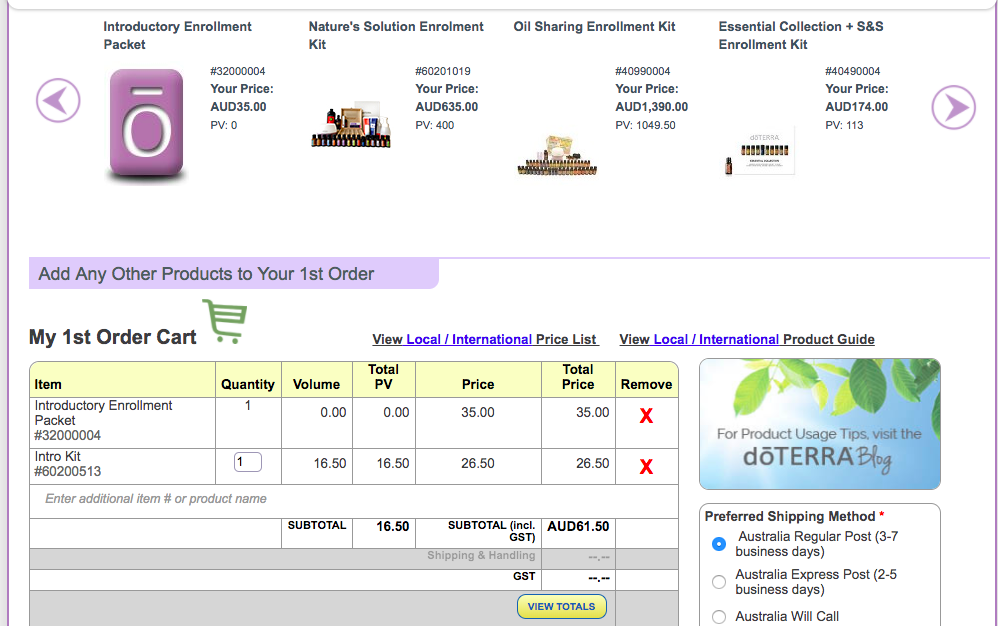Open View Local / International Price List
This screenshot has width=998, height=626.
click(485, 339)
